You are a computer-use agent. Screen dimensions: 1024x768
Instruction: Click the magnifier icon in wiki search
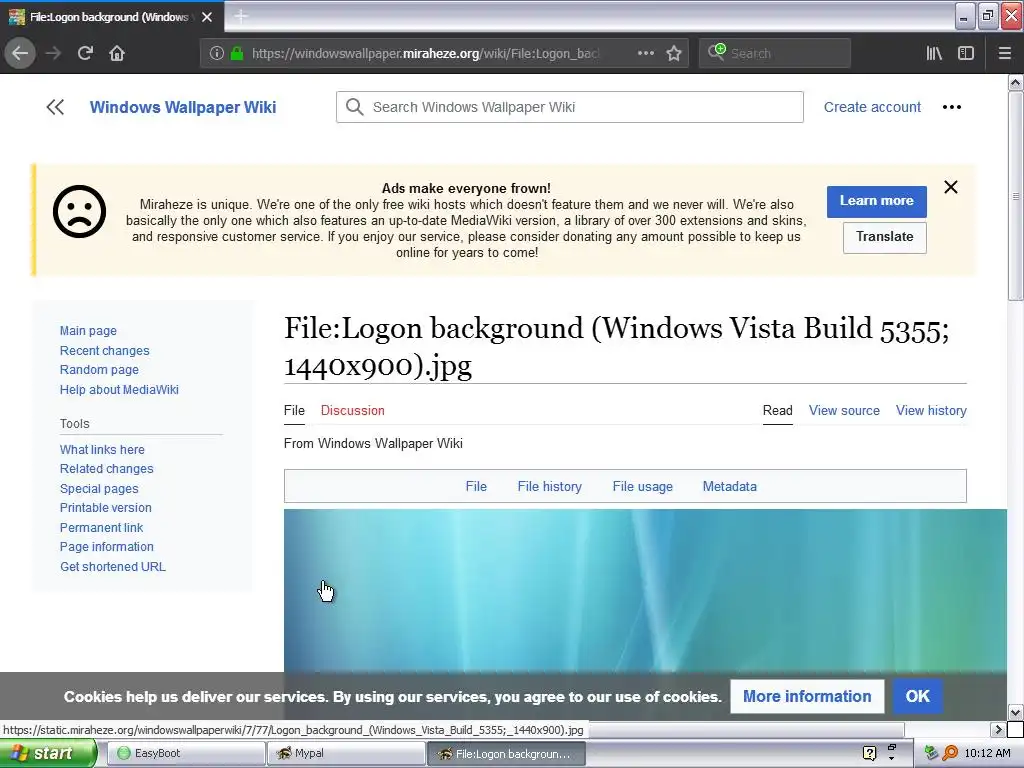(355, 107)
